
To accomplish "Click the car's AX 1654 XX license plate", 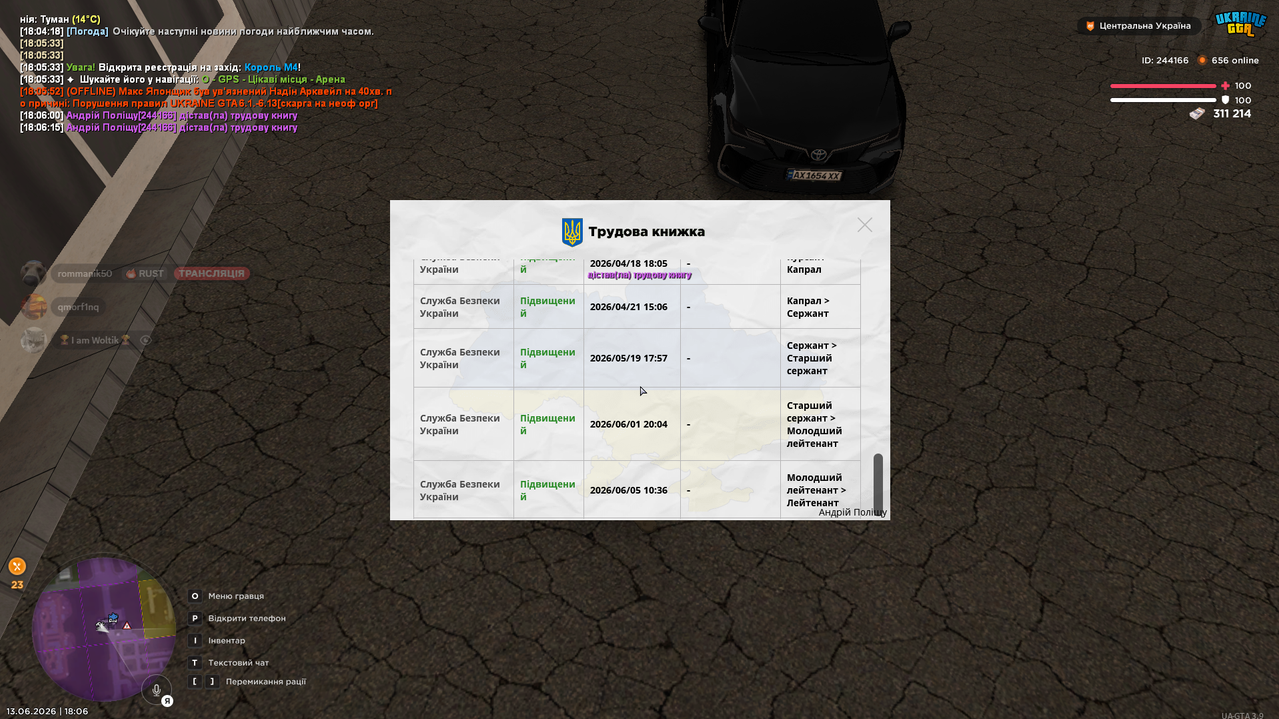I will point(815,175).
